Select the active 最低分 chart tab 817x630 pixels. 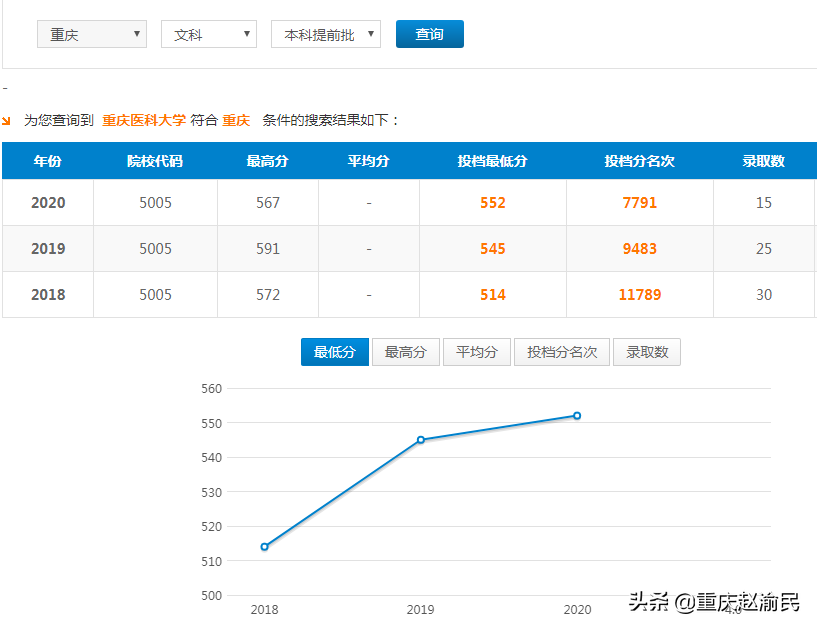point(334,352)
